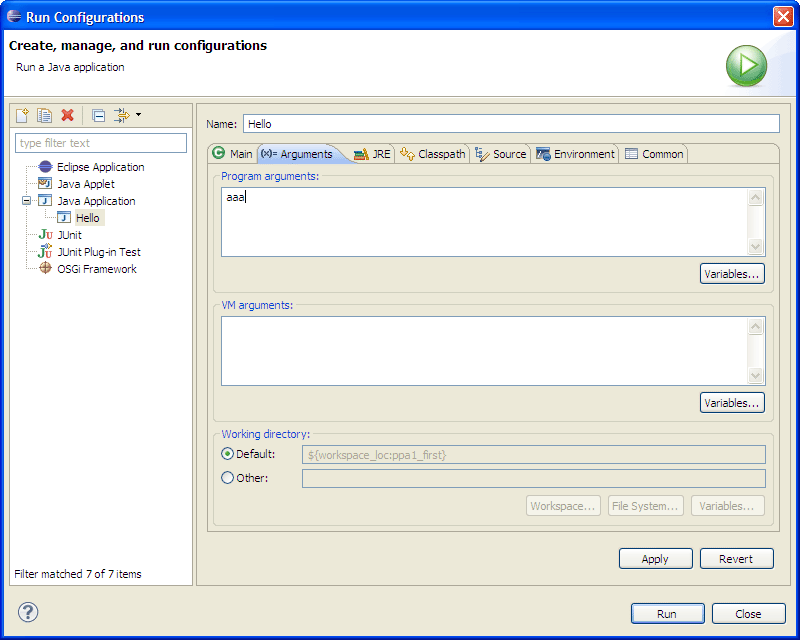
Task: Select the Arguments tab
Action: pos(300,154)
